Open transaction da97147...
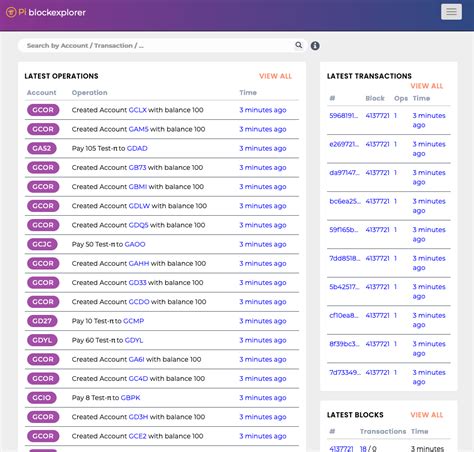Viewport: 474px width, 452px height. coord(344,173)
